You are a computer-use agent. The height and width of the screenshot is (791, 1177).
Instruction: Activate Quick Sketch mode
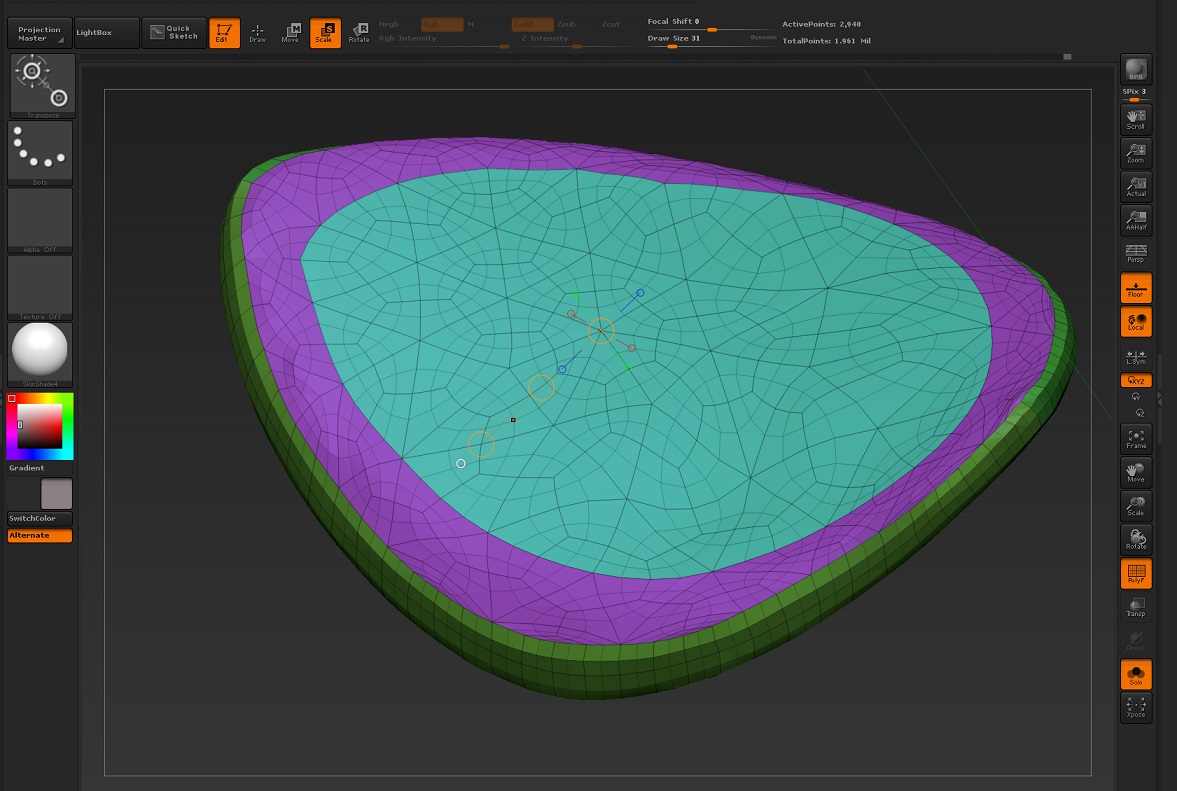coord(173,33)
